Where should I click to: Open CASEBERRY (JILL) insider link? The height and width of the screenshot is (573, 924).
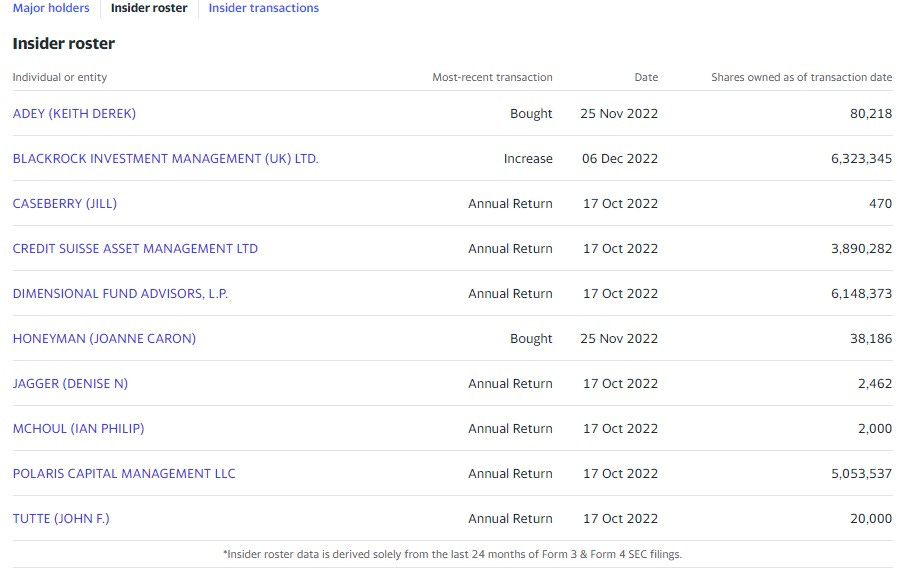(x=65, y=203)
